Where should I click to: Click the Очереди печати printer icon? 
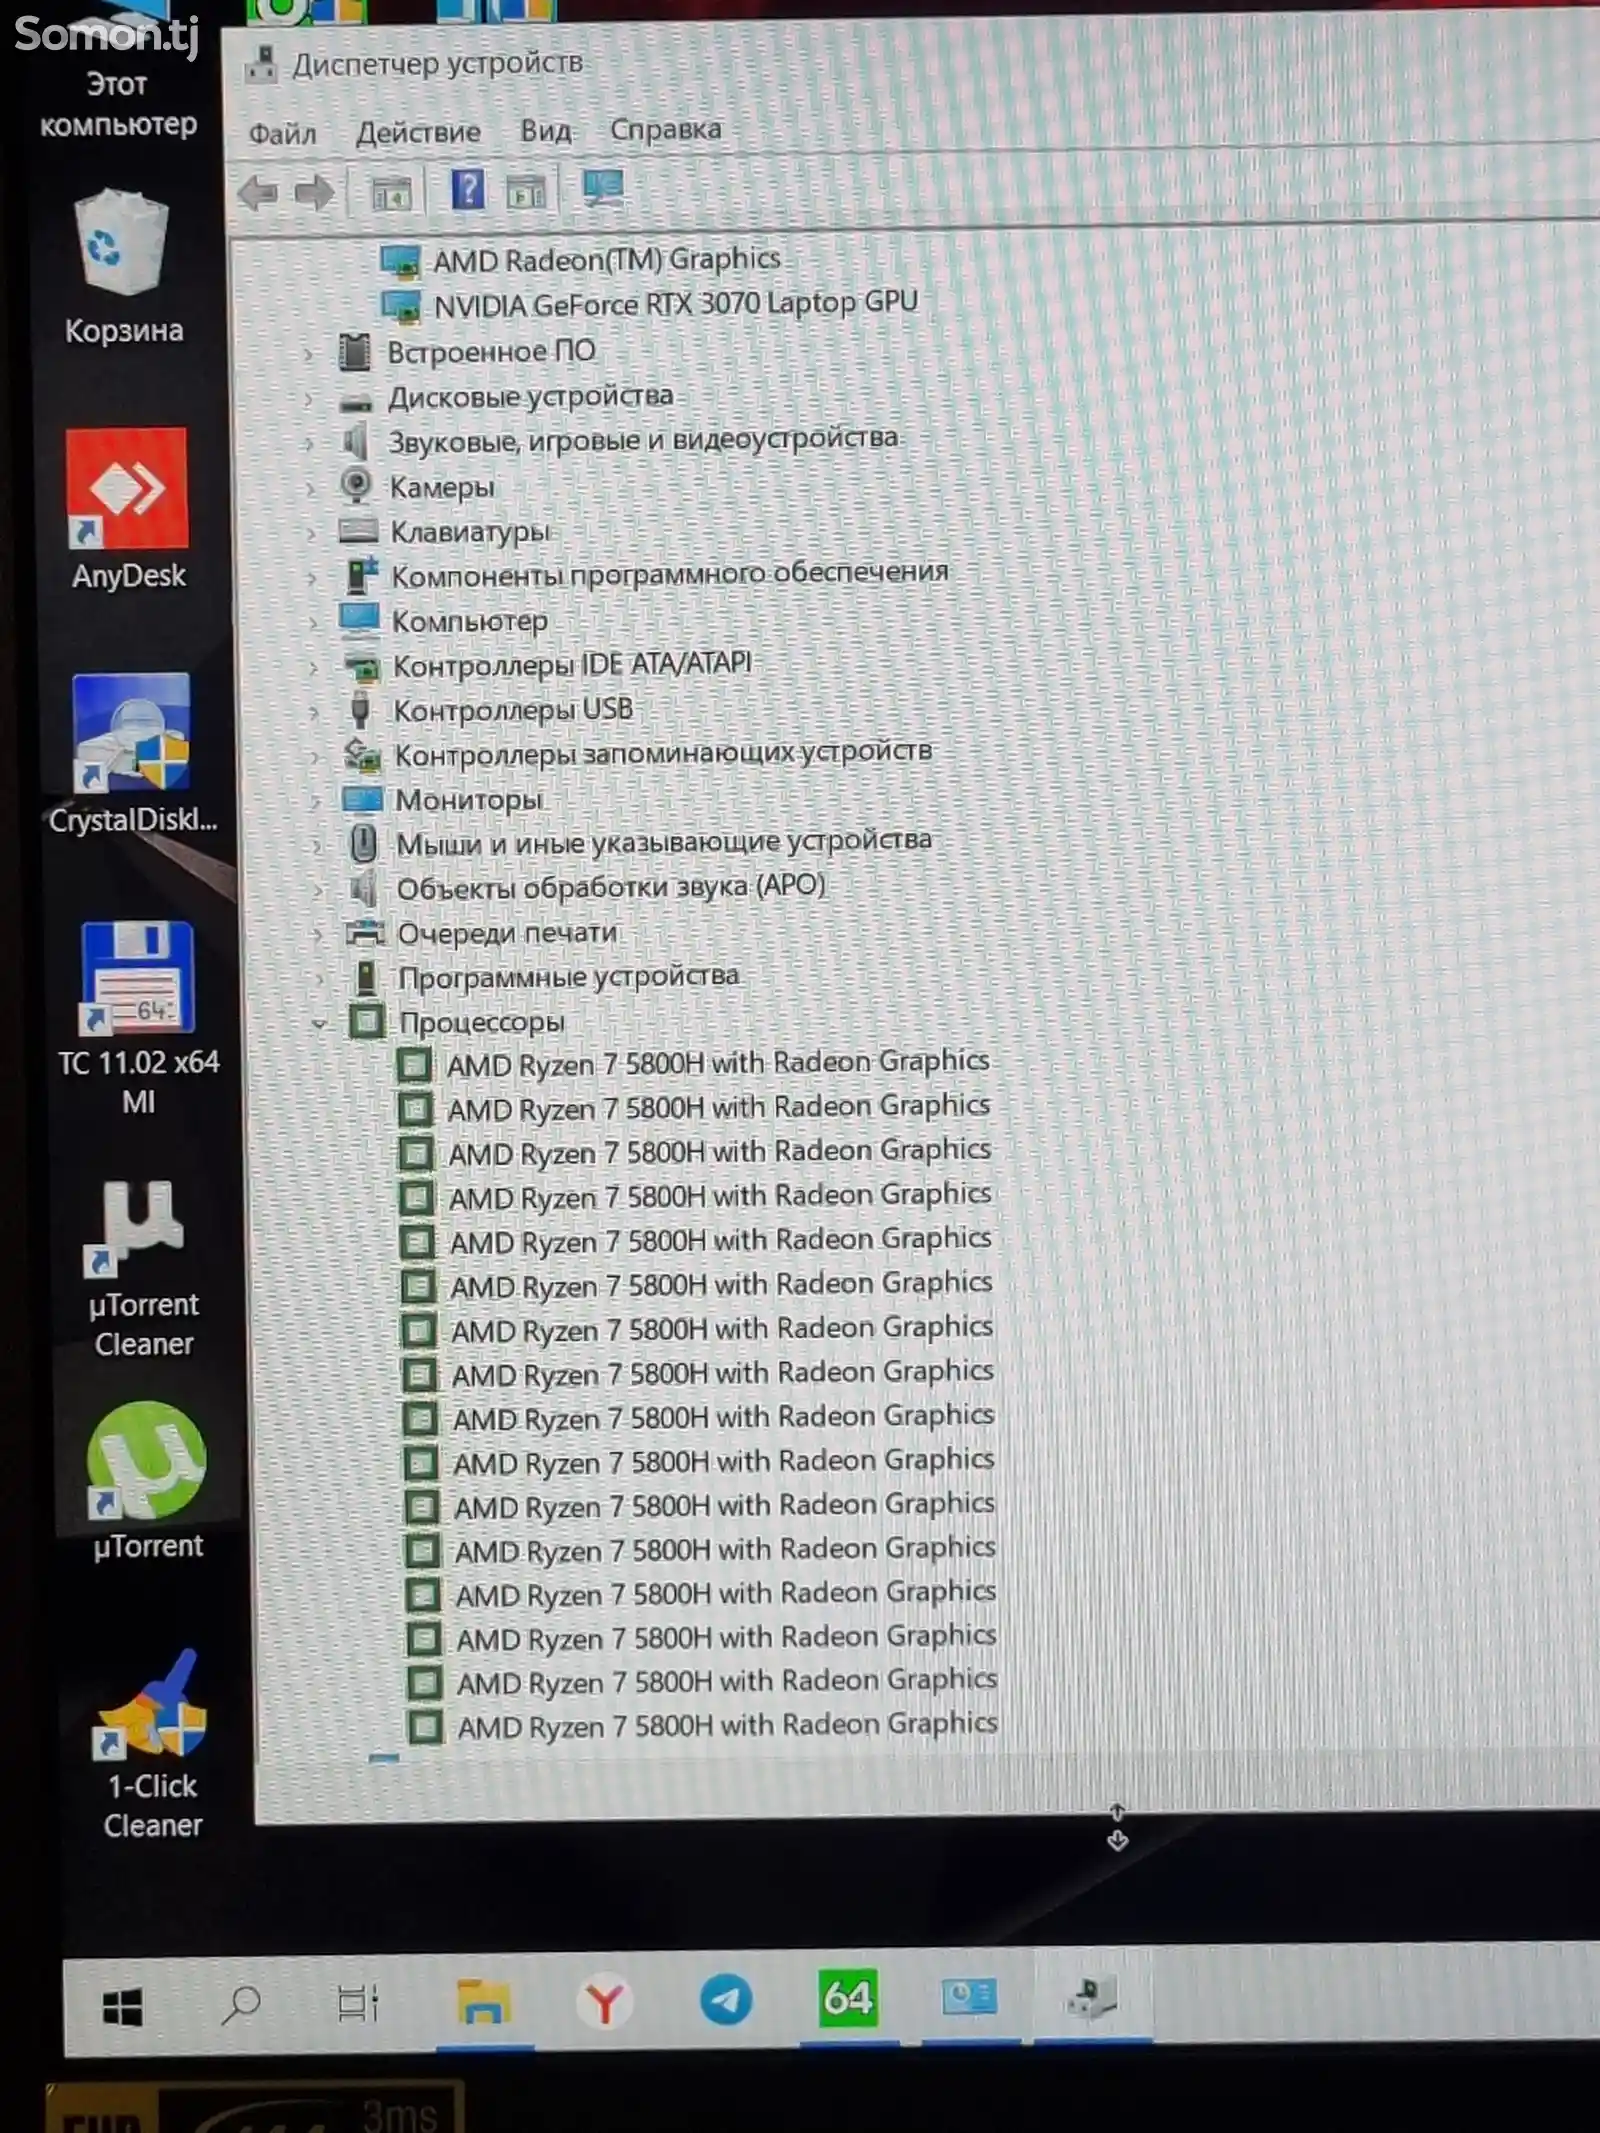(x=365, y=933)
